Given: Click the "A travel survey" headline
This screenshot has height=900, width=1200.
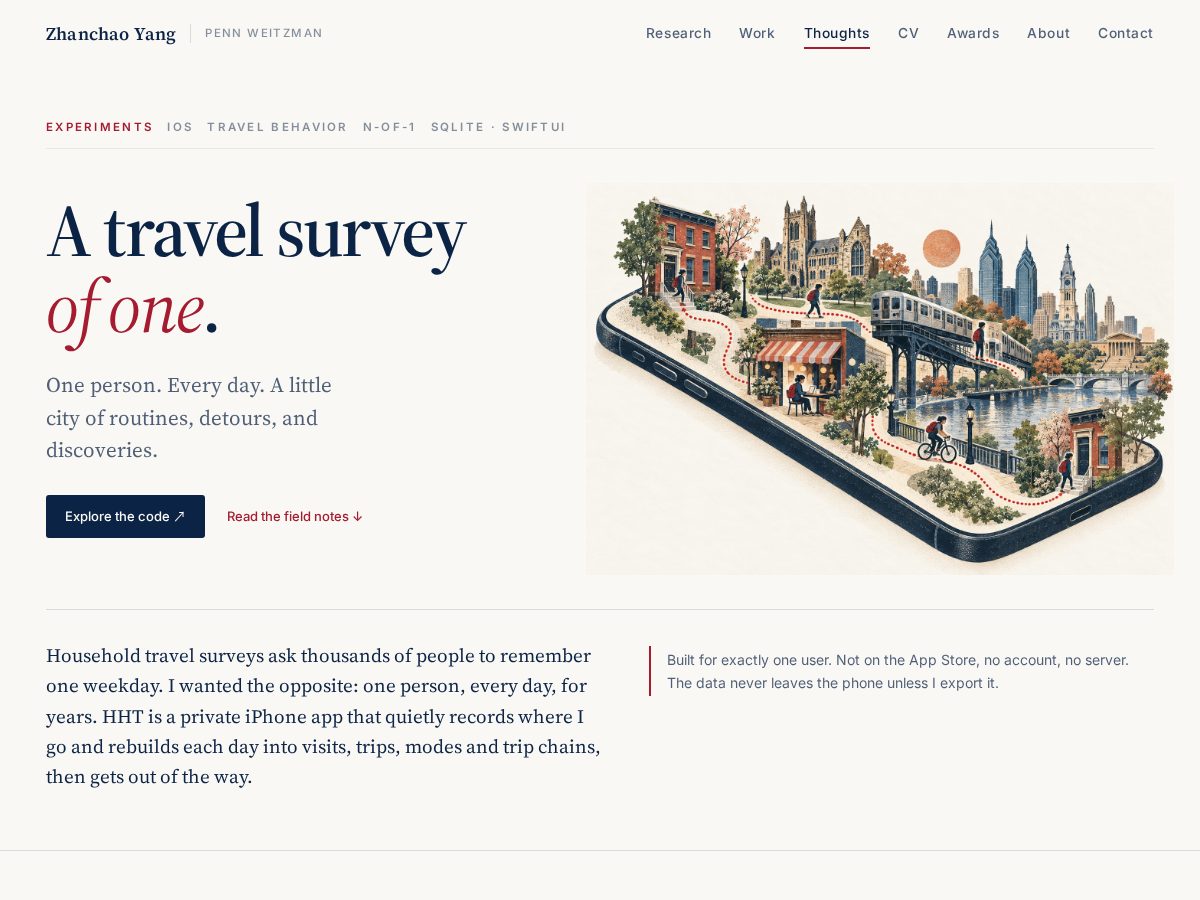Looking at the screenshot, I should pos(256,233).
